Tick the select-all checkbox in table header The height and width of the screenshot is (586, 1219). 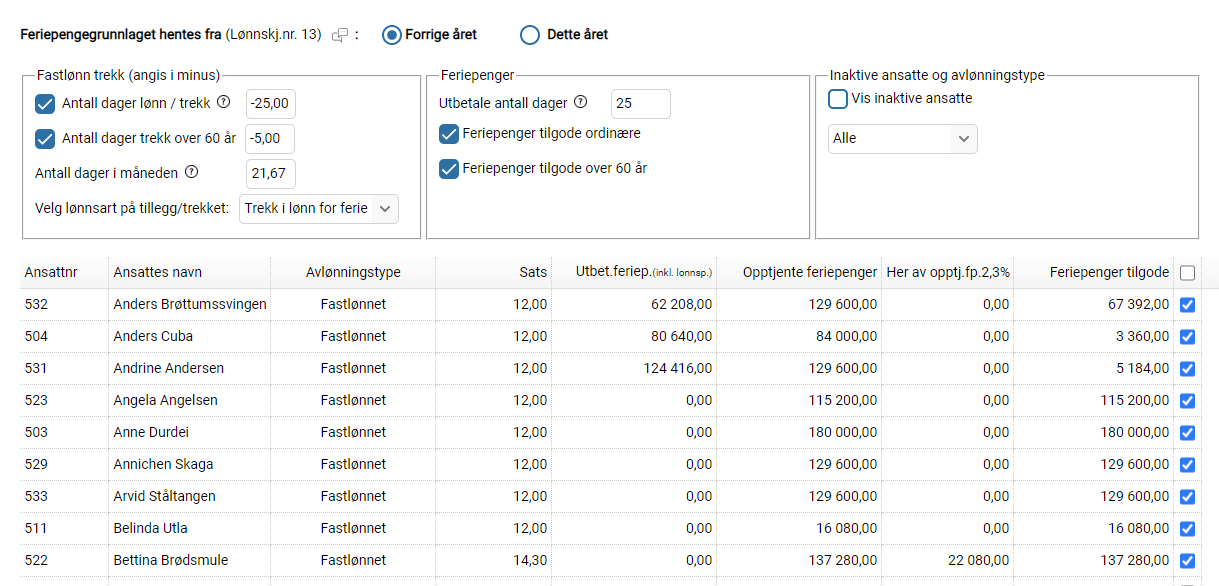[1187, 273]
